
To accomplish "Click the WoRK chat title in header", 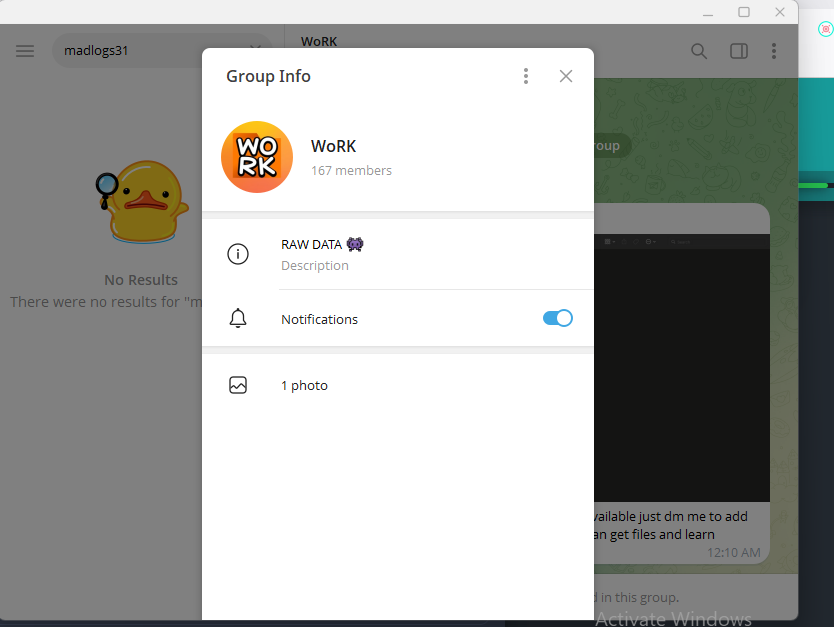I will click(319, 42).
